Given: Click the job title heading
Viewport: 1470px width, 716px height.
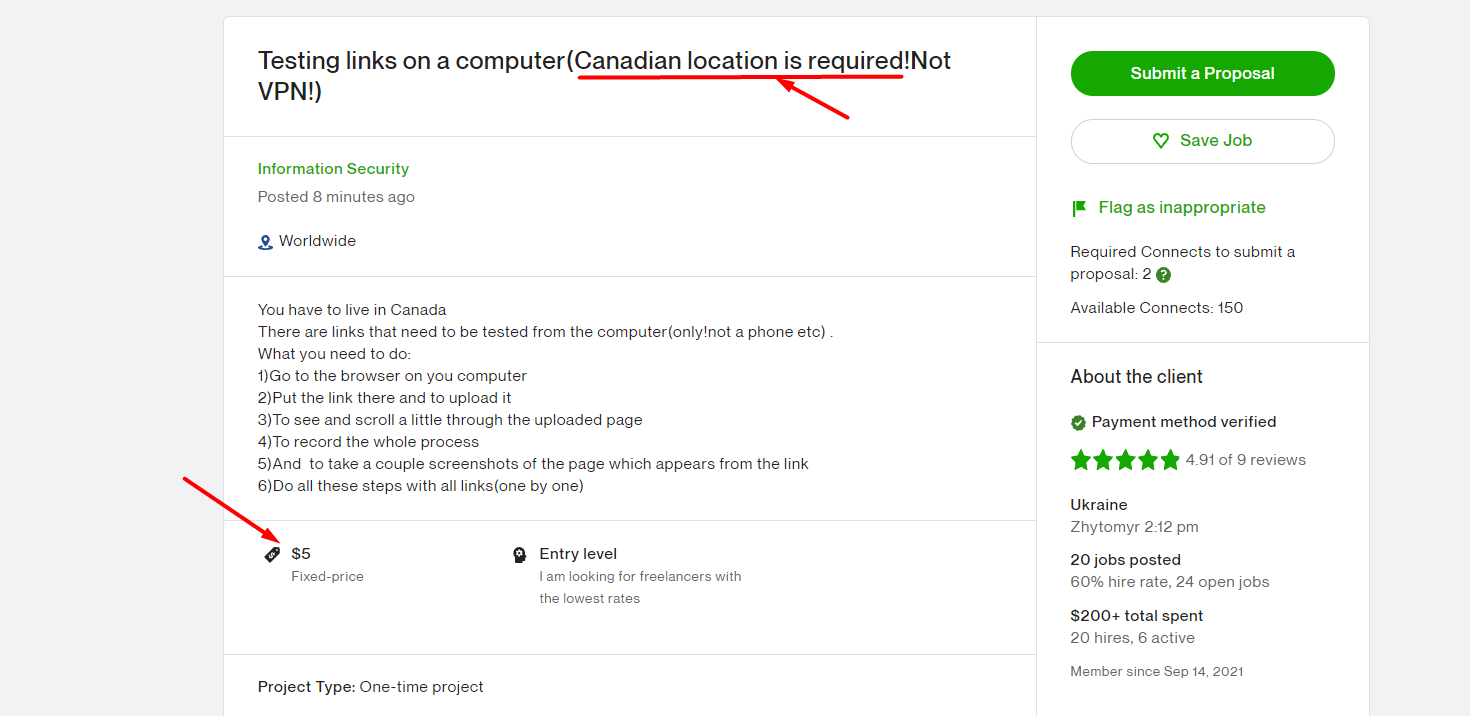Looking at the screenshot, I should 604,75.
